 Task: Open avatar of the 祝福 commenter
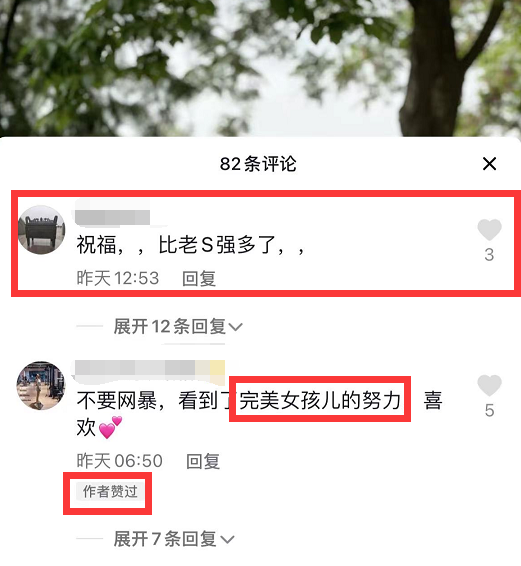42,230
